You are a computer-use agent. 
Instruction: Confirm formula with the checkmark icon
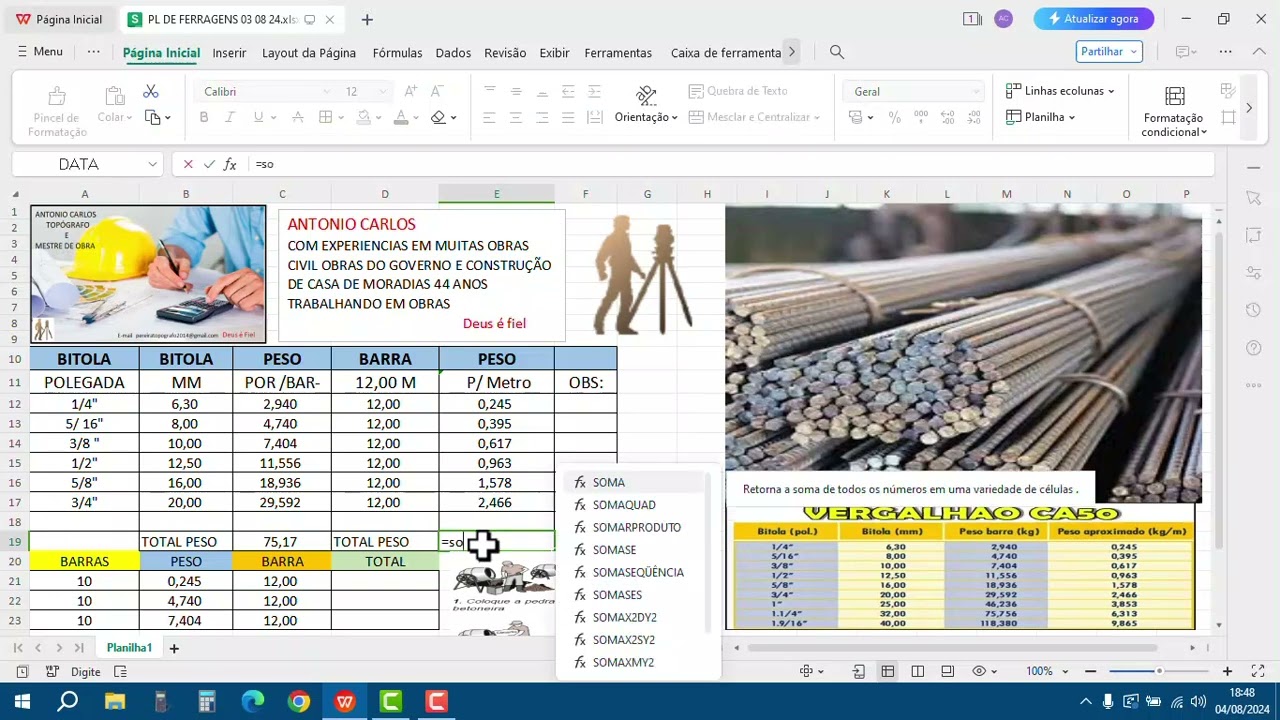tap(209, 164)
